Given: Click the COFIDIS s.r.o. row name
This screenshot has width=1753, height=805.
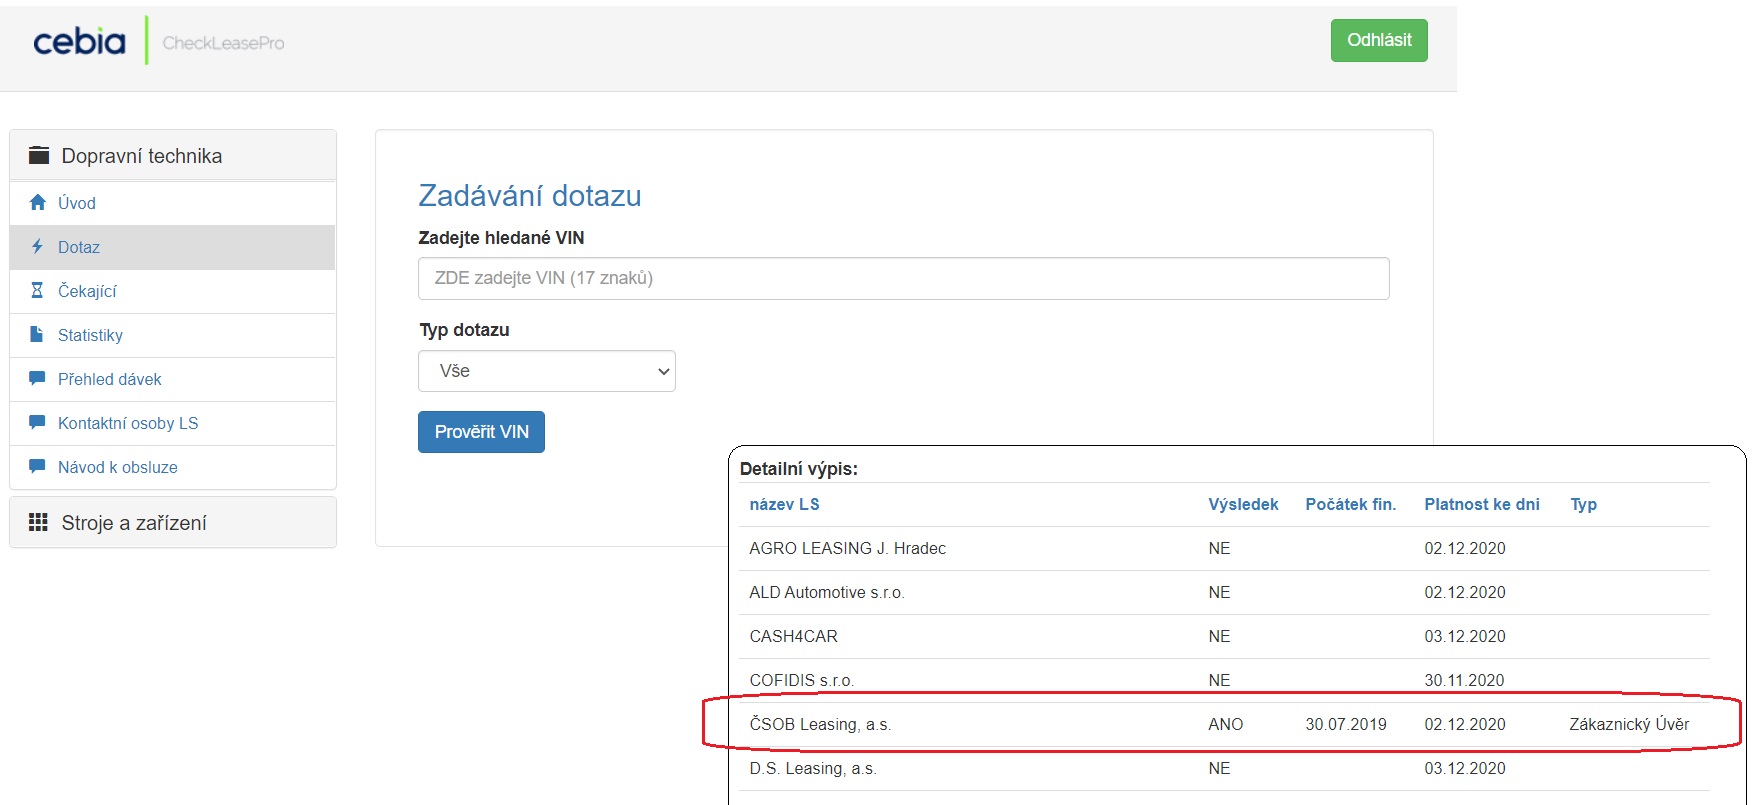Looking at the screenshot, I should point(801,680).
